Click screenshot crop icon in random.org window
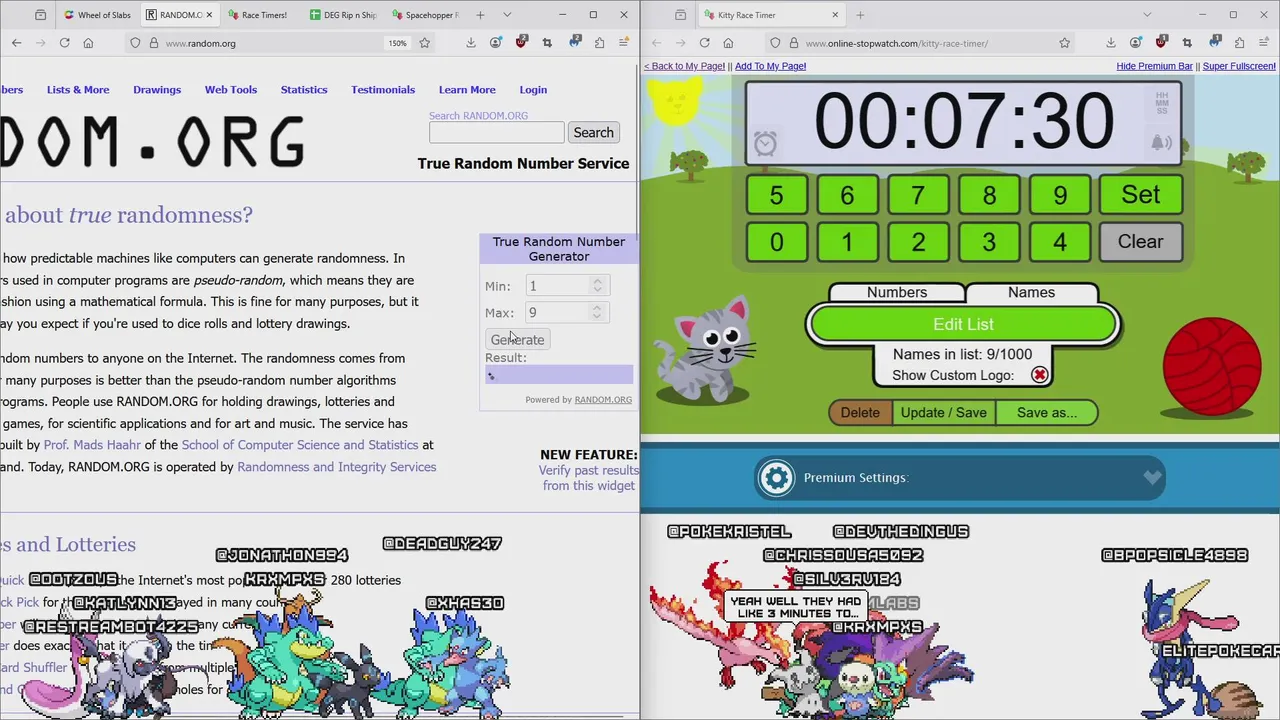This screenshot has width=1280, height=720. tap(547, 43)
